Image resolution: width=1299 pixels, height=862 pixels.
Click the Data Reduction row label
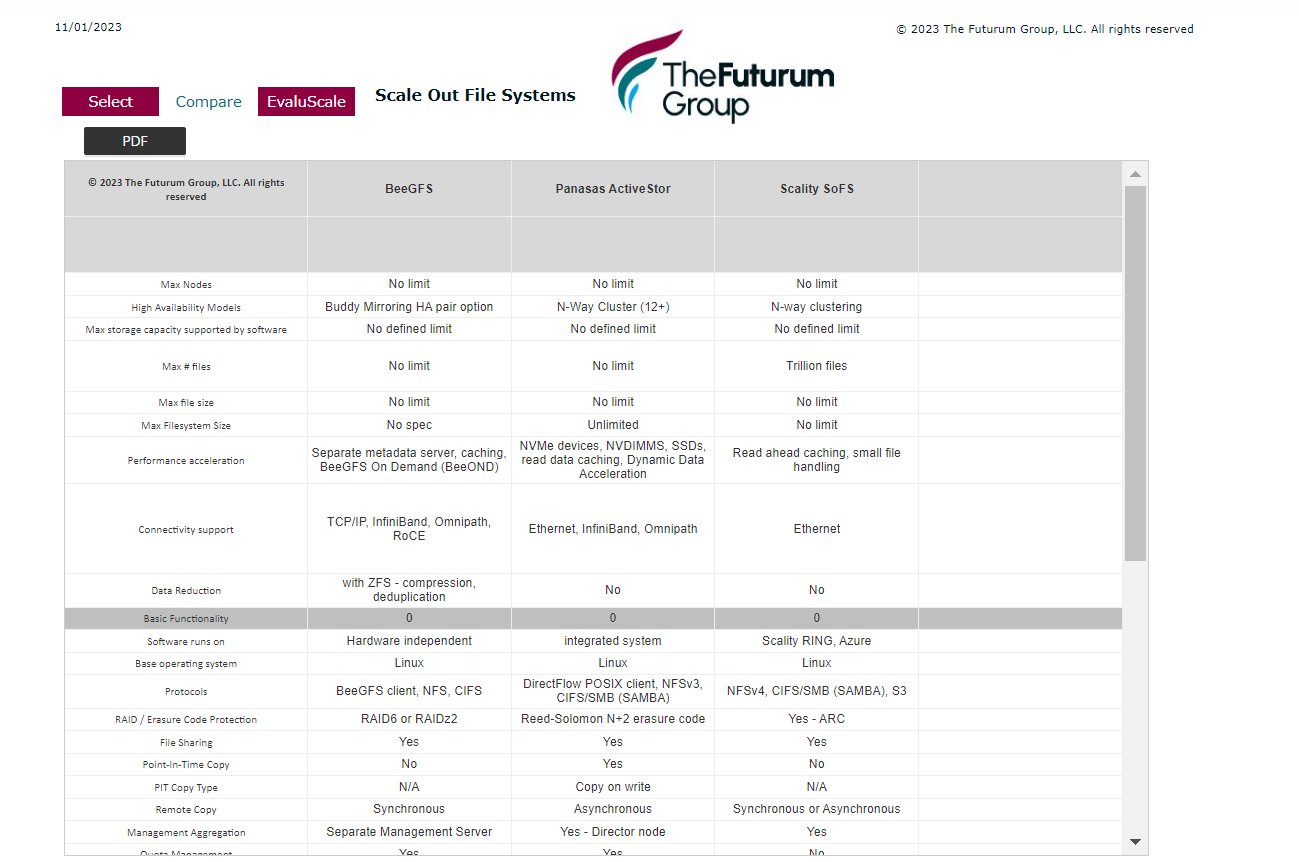coord(186,591)
